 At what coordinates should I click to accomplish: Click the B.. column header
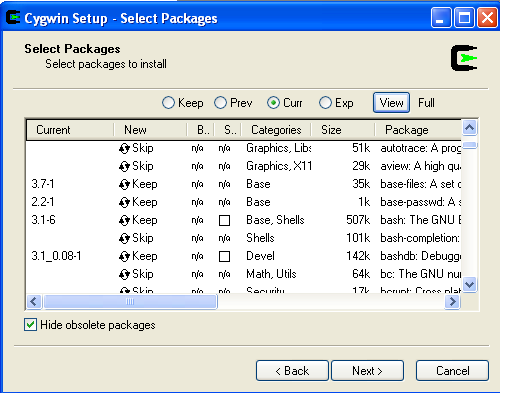[x=201, y=130]
